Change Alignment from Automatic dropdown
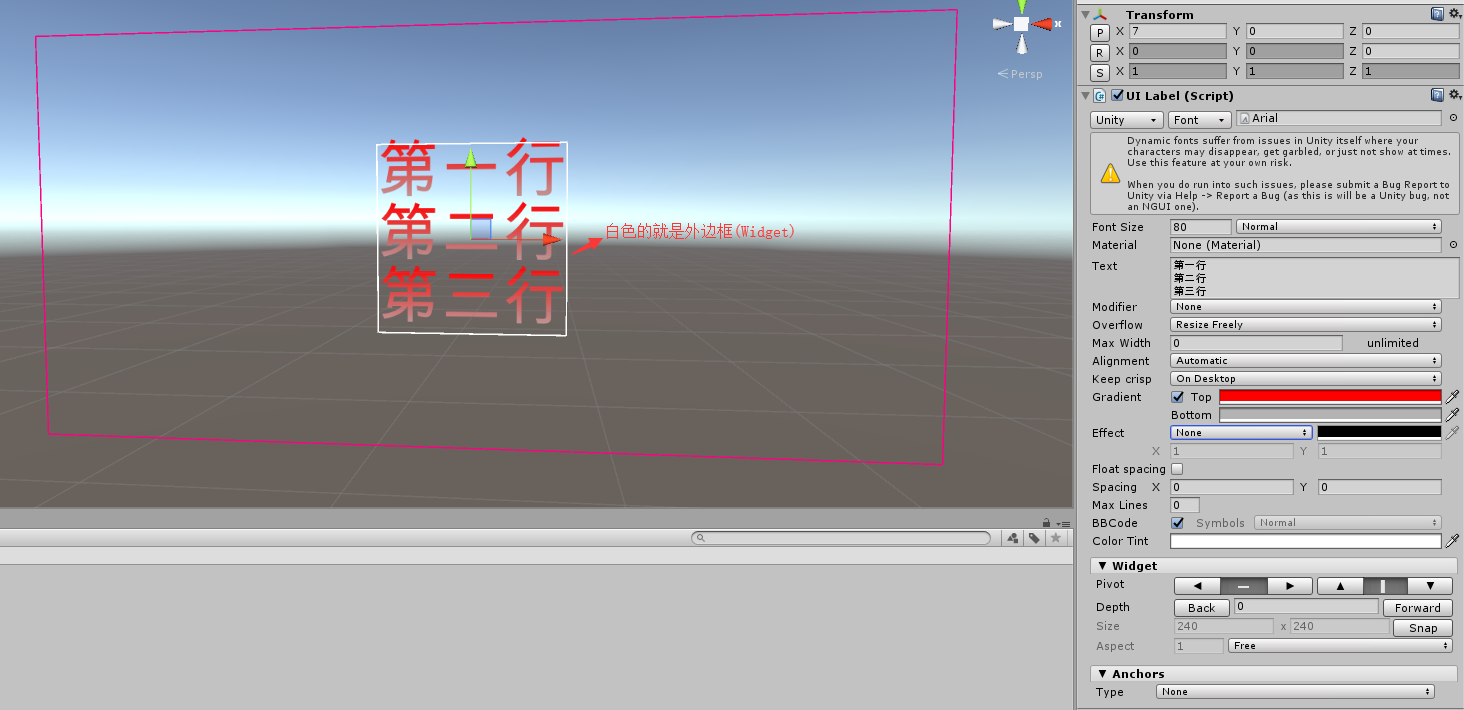 (x=1305, y=360)
